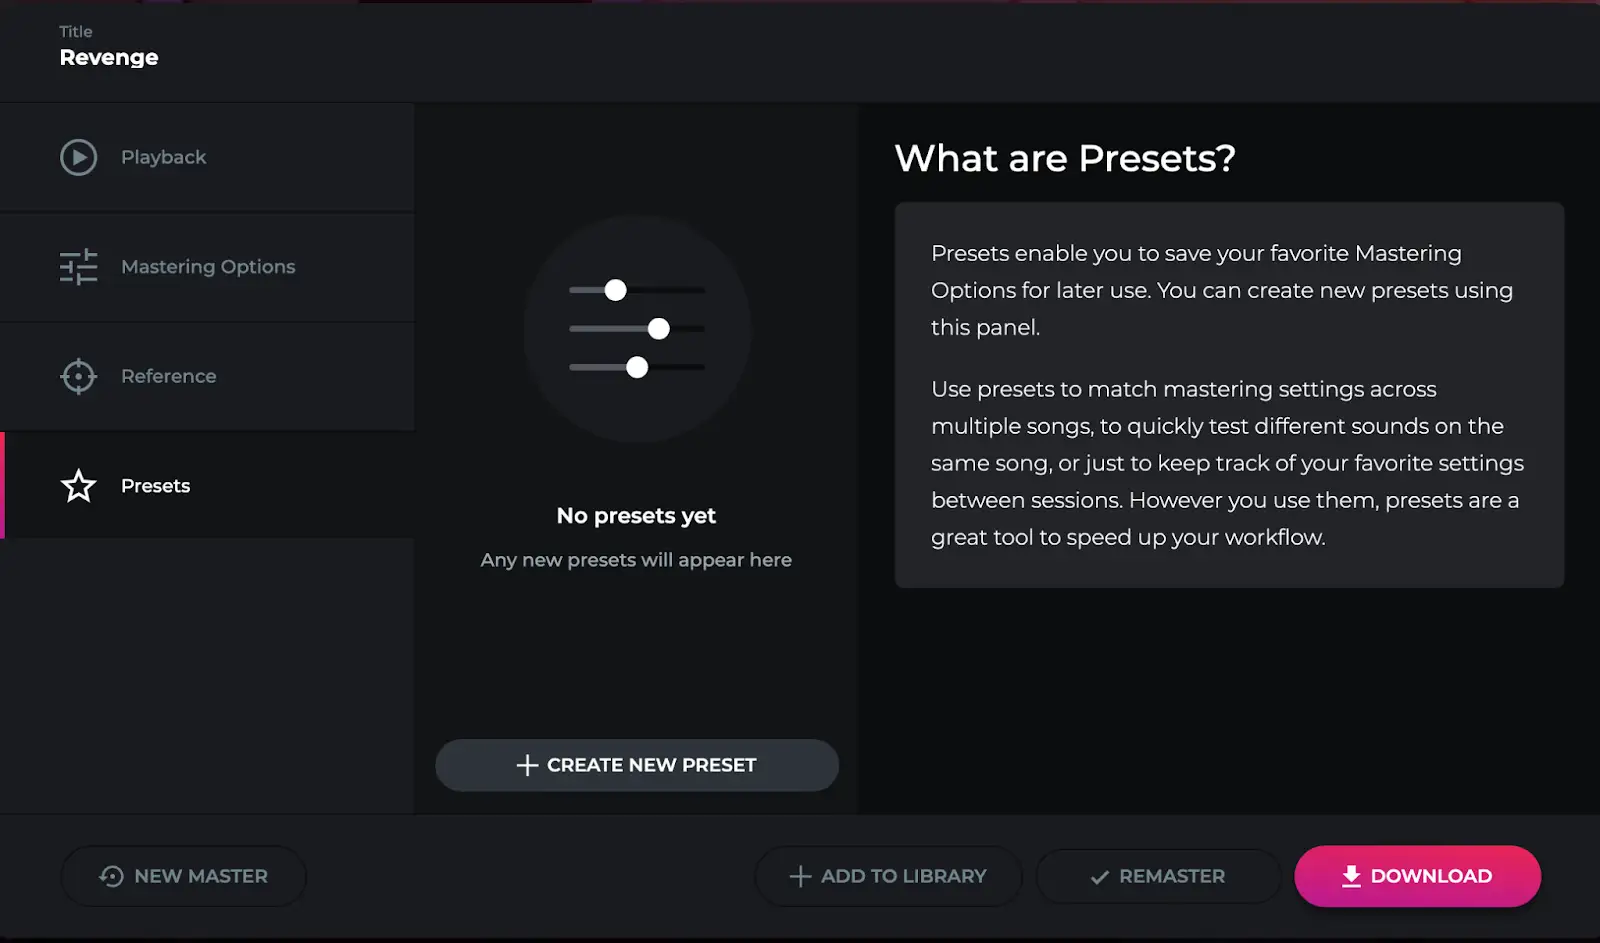
Task: Select the Presets tab label
Action: (156, 486)
